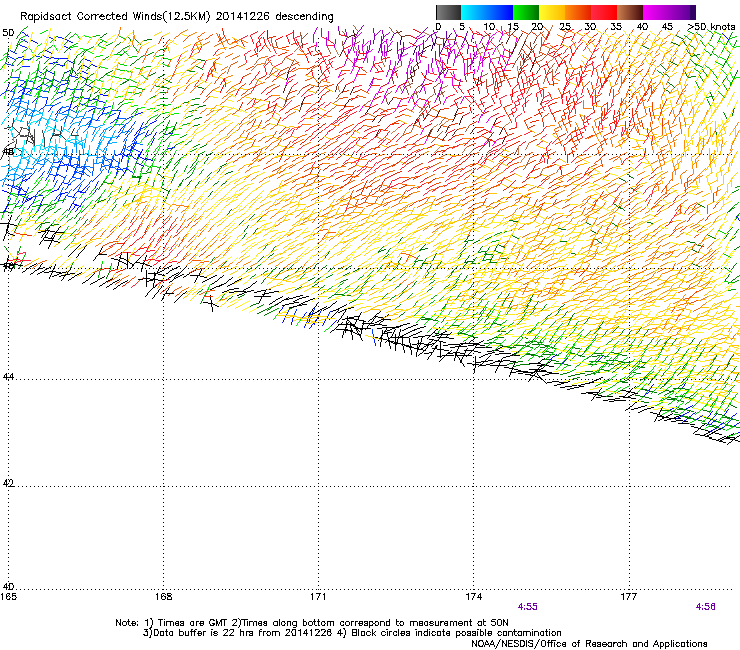Click the red 30-35 knots legend swatch
The width and height of the screenshot is (740, 650).
pyautogui.click(x=604, y=12)
